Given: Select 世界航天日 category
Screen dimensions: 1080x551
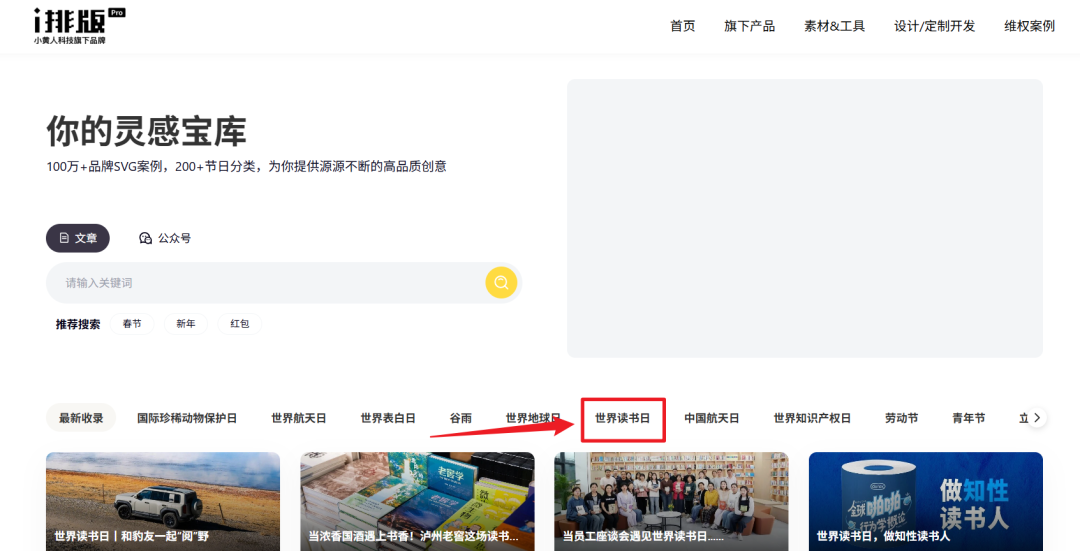Looking at the screenshot, I should tap(298, 418).
